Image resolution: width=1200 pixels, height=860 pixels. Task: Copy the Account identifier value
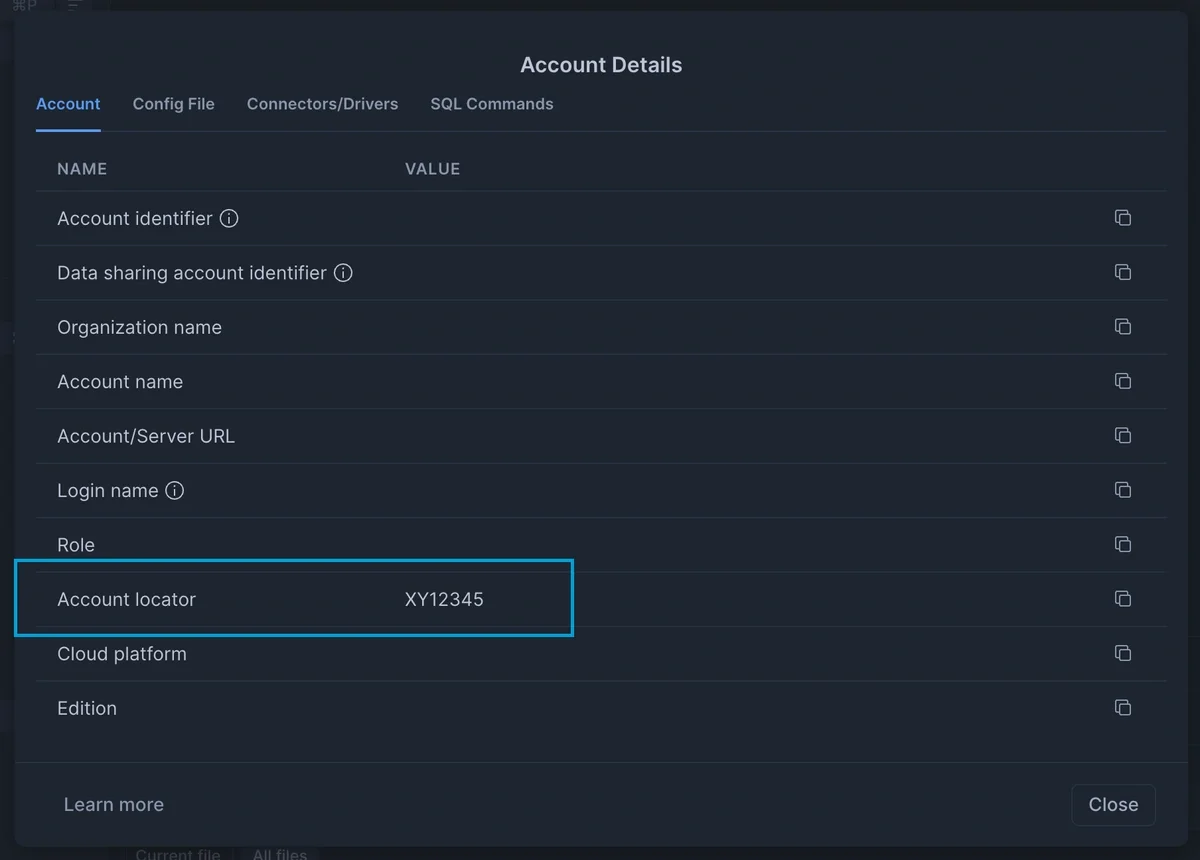point(1123,218)
